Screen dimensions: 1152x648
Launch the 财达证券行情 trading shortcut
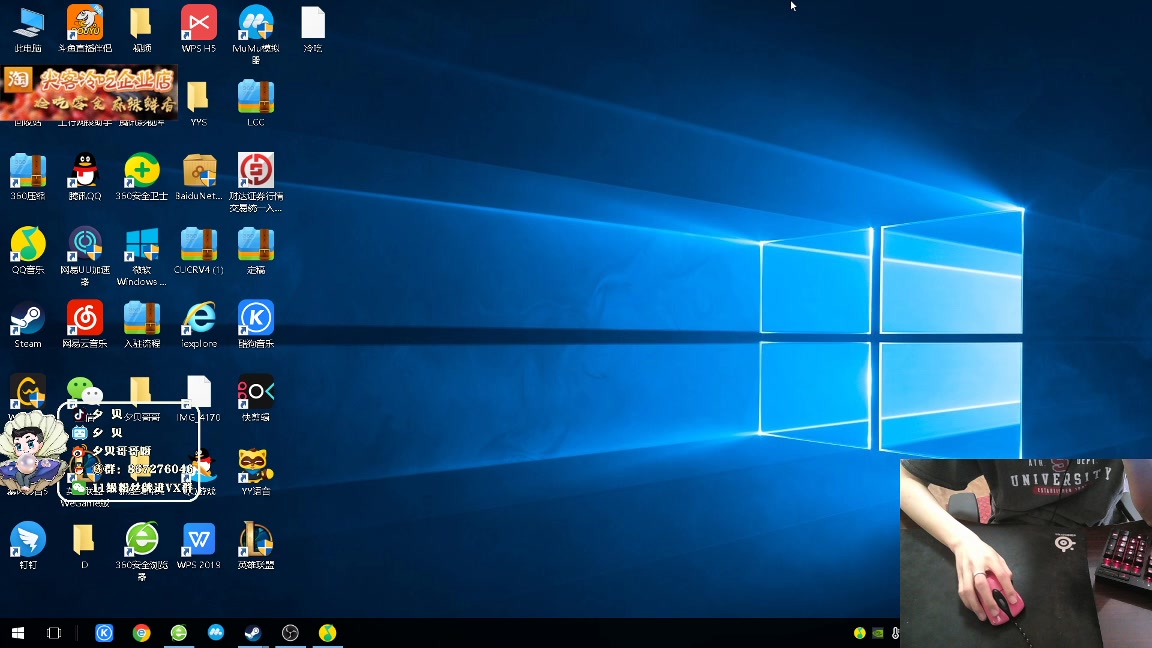coord(256,182)
